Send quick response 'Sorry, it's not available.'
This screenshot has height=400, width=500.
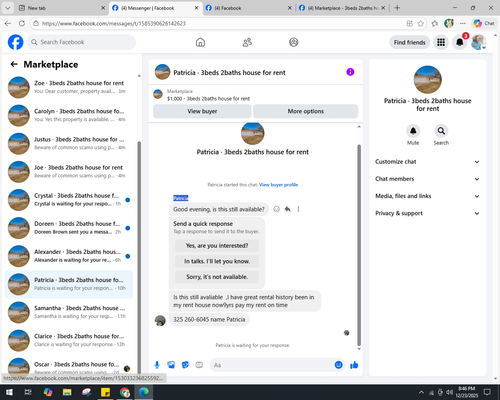click(217, 277)
